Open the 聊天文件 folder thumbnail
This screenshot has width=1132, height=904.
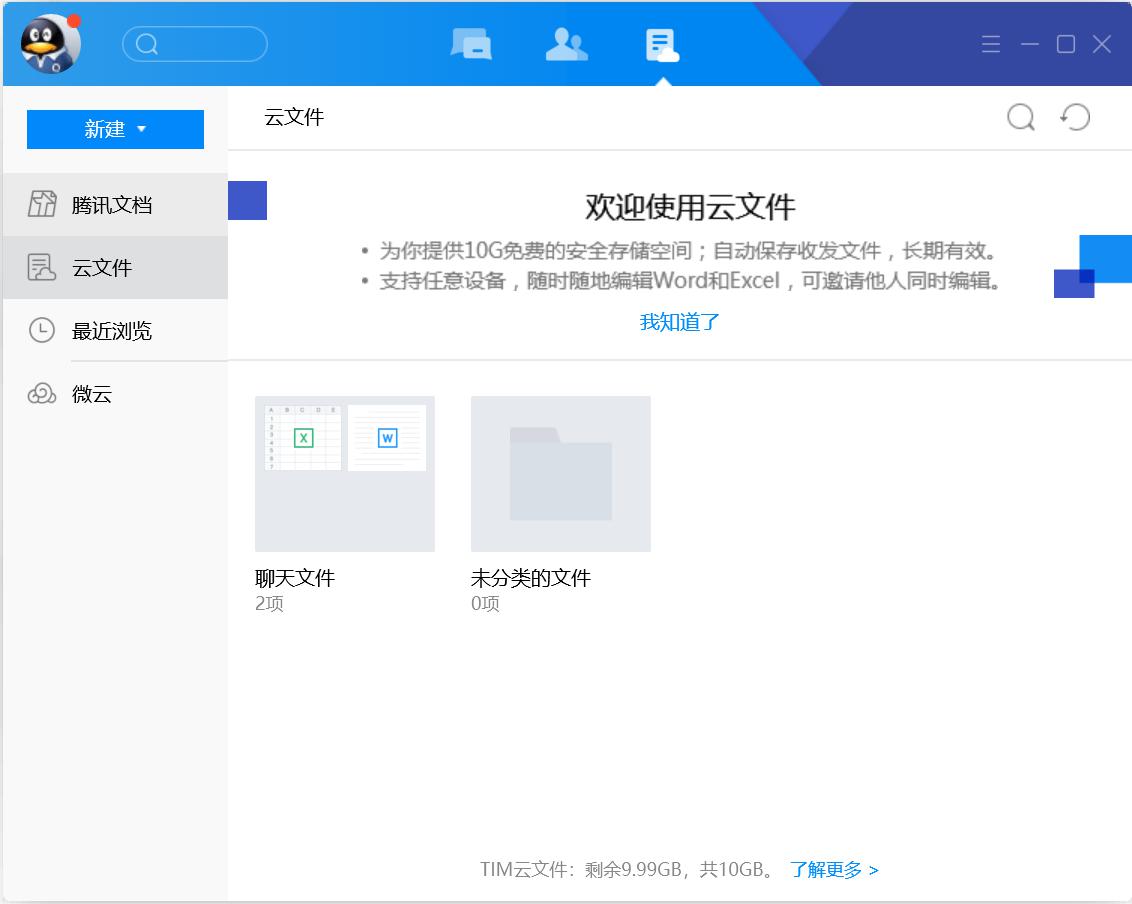click(x=345, y=473)
